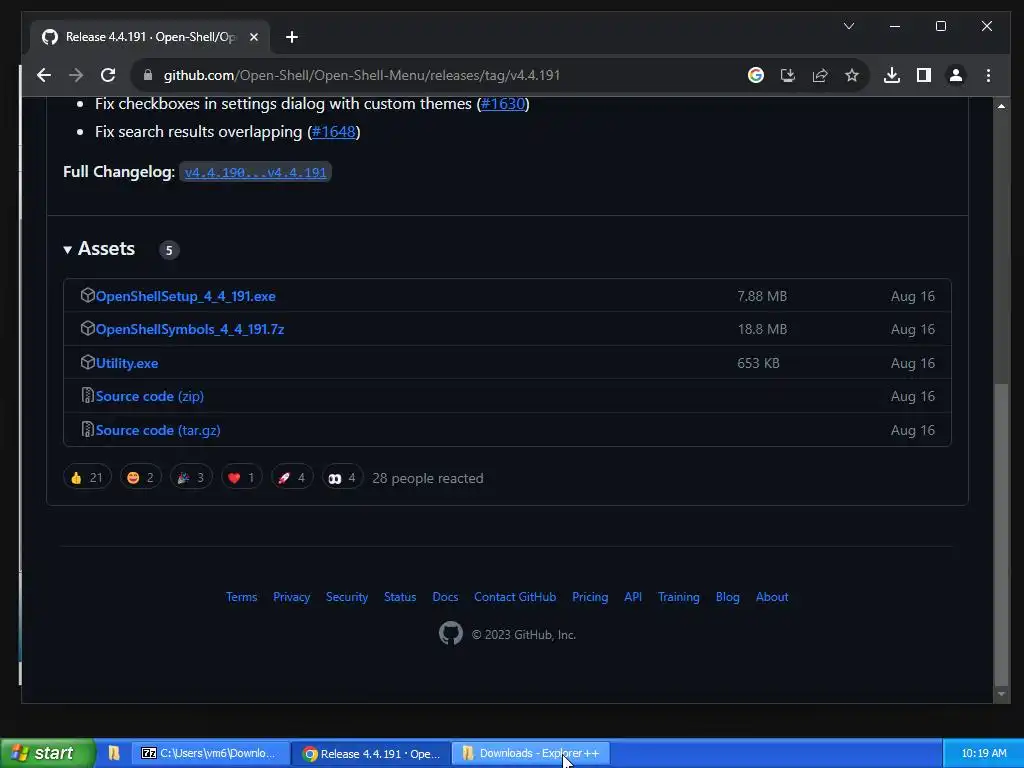The height and width of the screenshot is (768, 1024).
Task: Reload the GitHub release page
Action: coord(108,75)
